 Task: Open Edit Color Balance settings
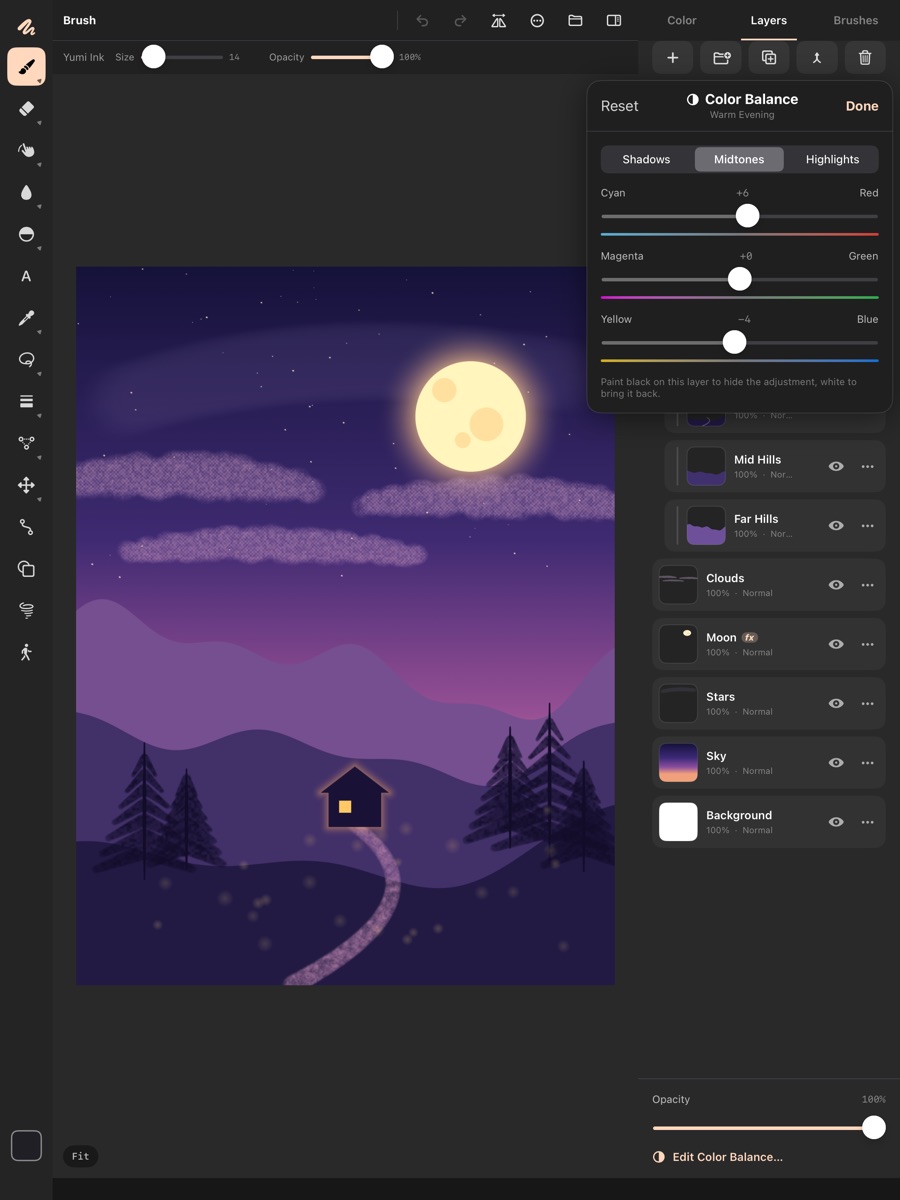tap(718, 1157)
